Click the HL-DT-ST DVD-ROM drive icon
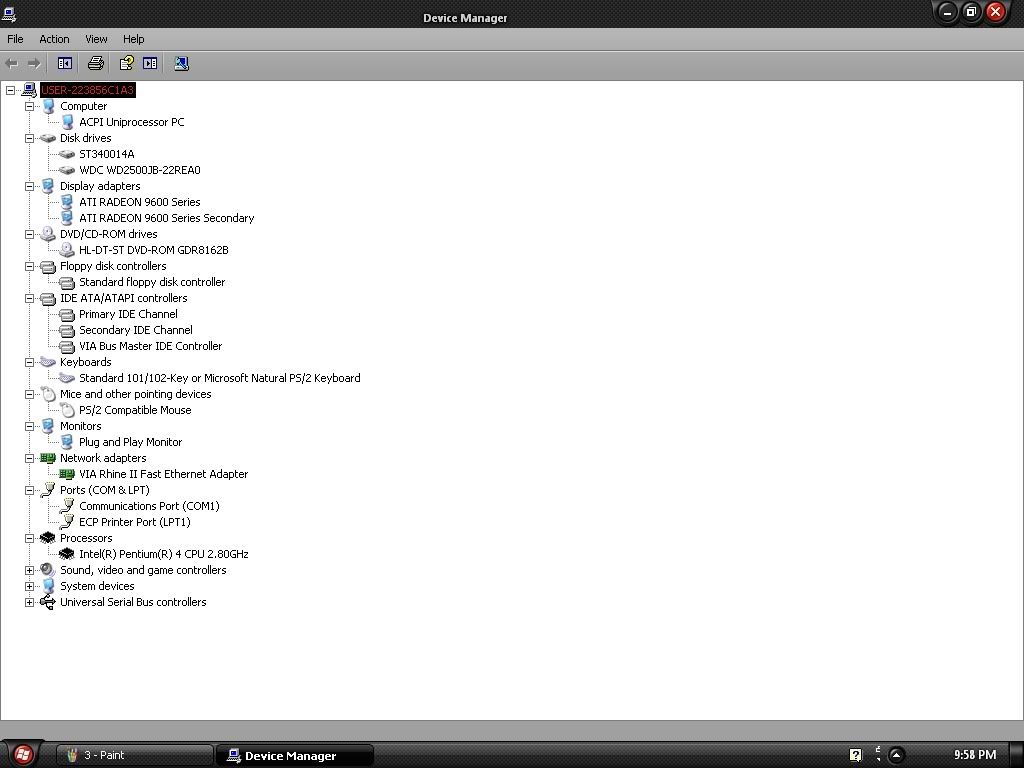Screen dimensions: 1024x768 67,249
